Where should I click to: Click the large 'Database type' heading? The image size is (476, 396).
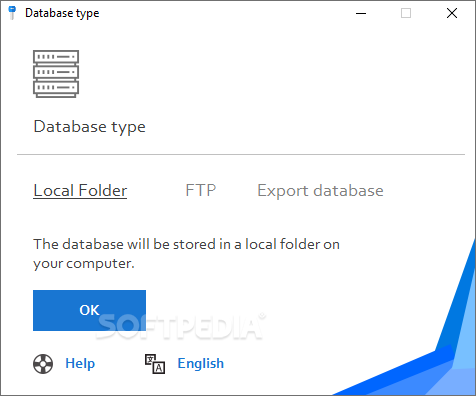pos(90,127)
